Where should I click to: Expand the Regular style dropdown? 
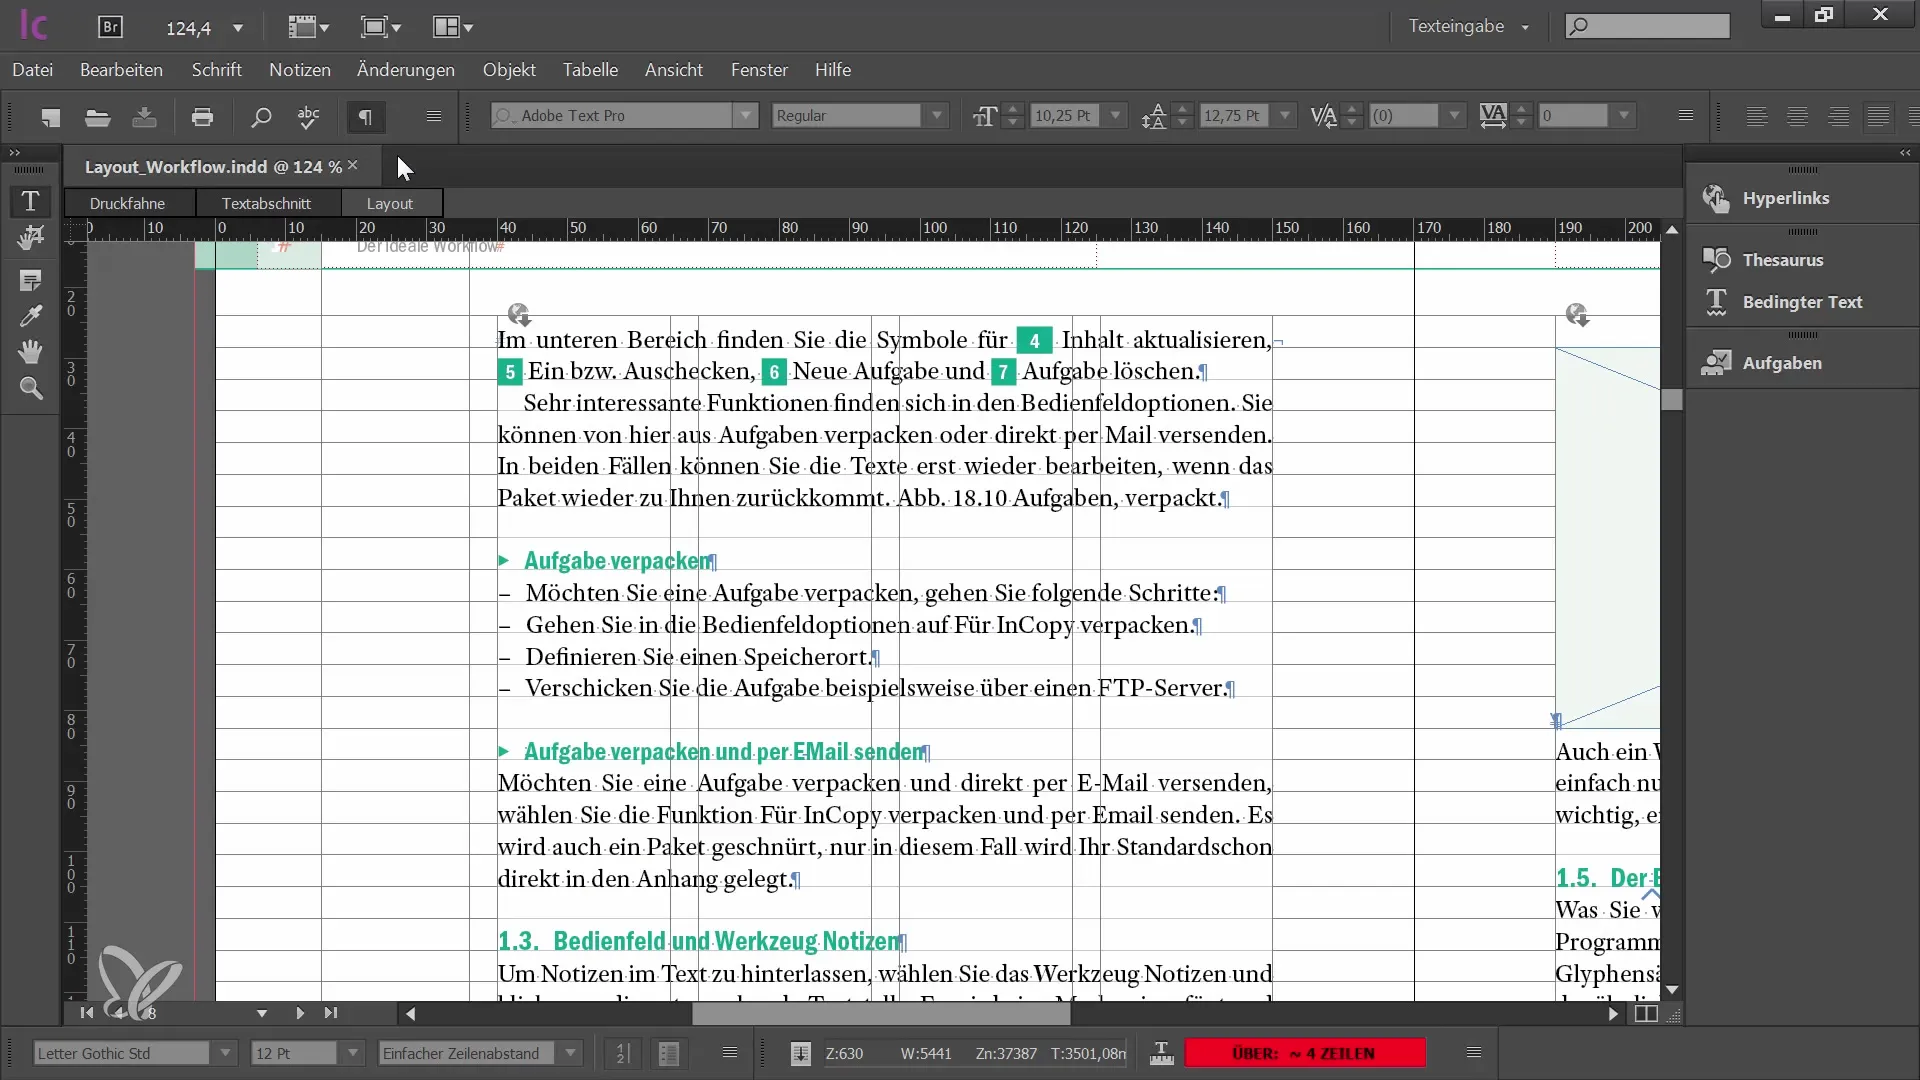(938, 116)
